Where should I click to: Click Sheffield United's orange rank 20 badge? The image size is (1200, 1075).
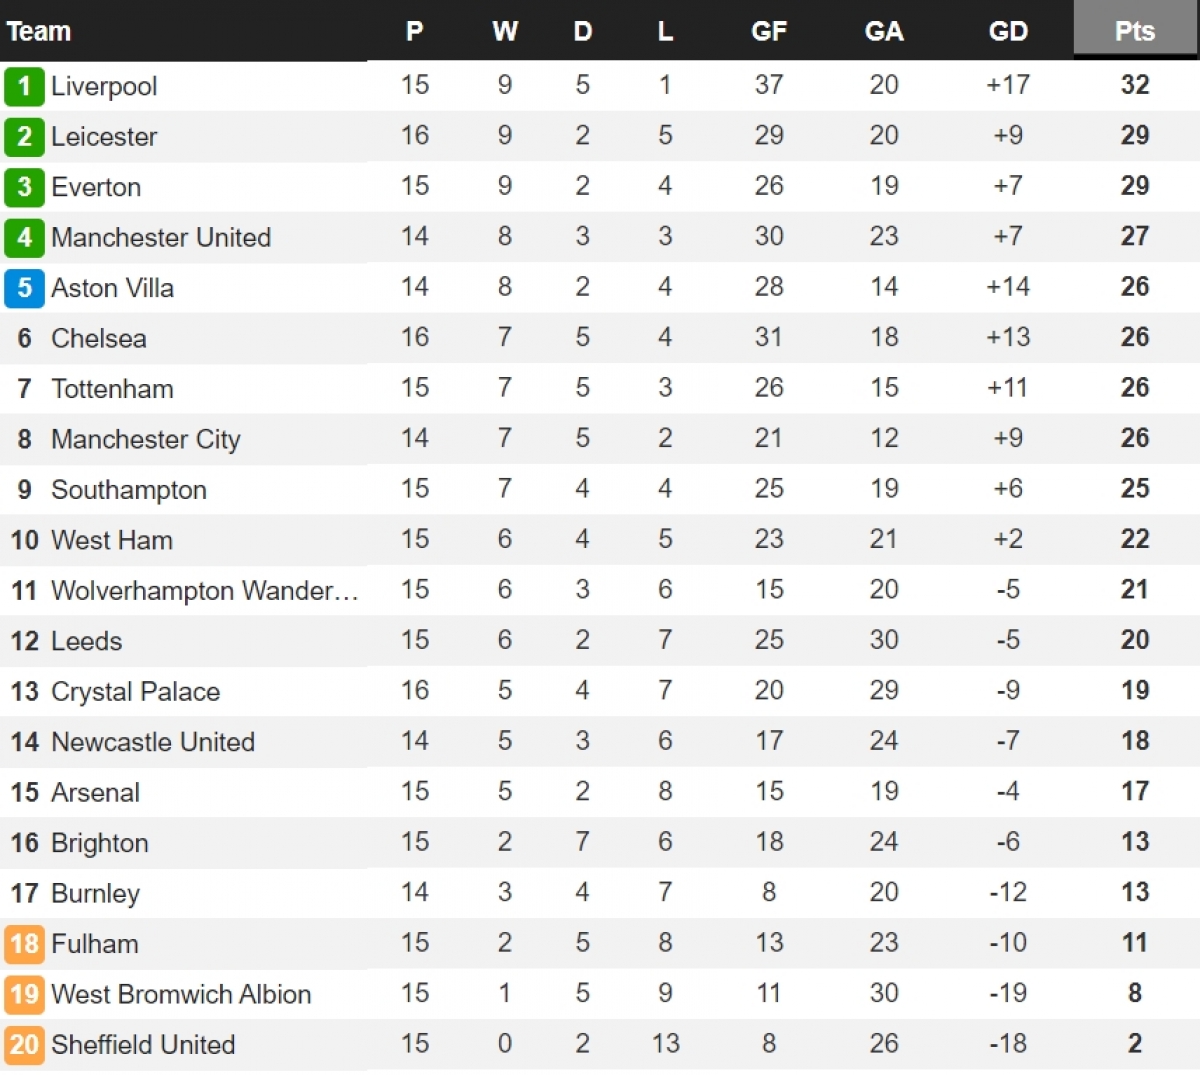pos(24,1044)
